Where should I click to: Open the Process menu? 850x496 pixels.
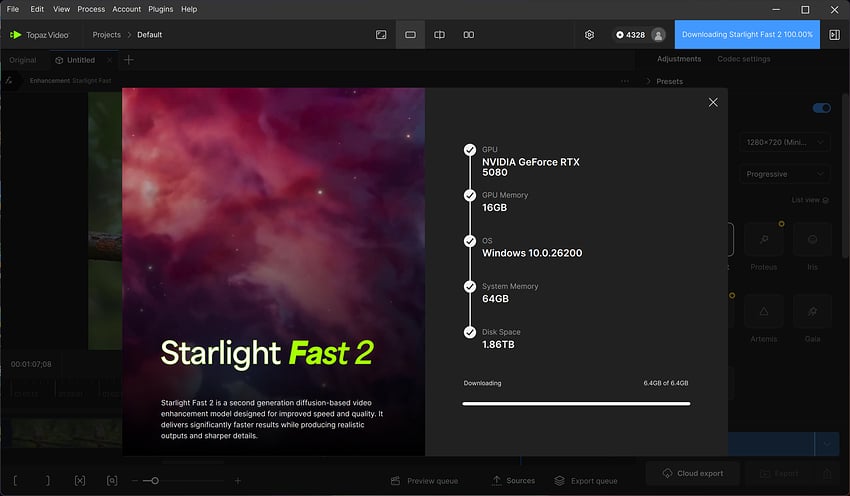coord(91,9)
